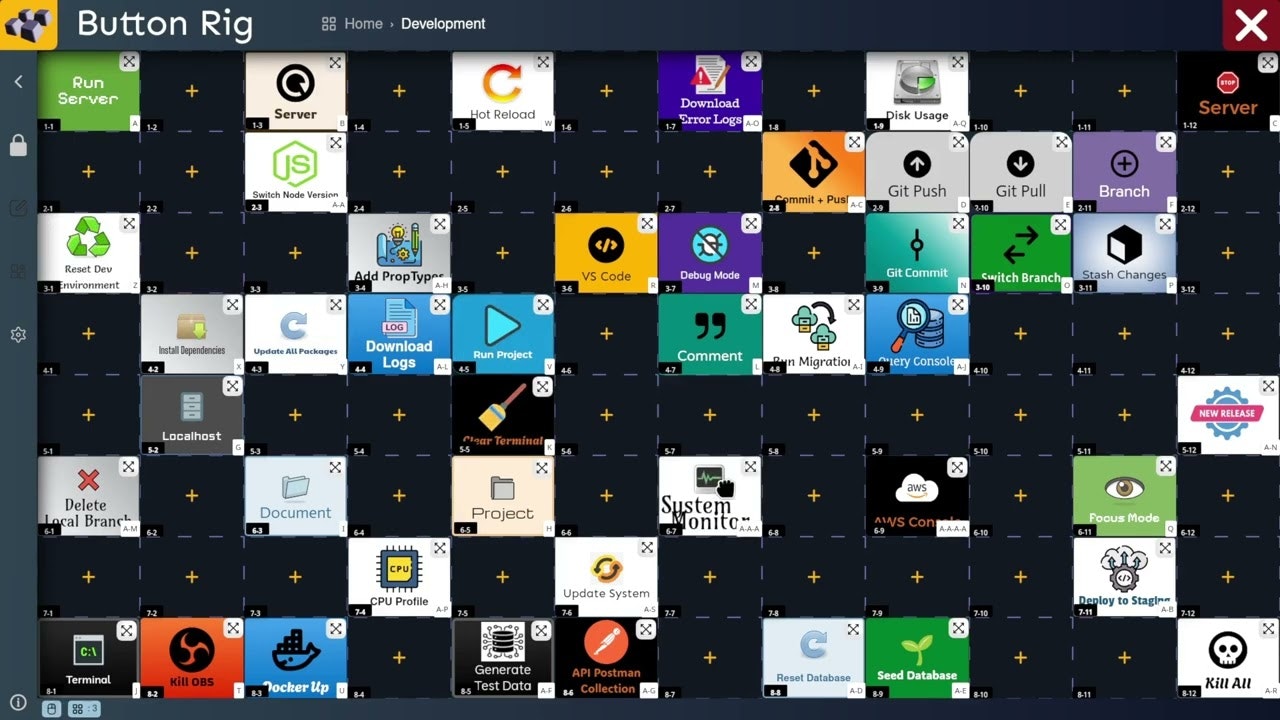Launch the AWS Console tile

tap(917, 496)
